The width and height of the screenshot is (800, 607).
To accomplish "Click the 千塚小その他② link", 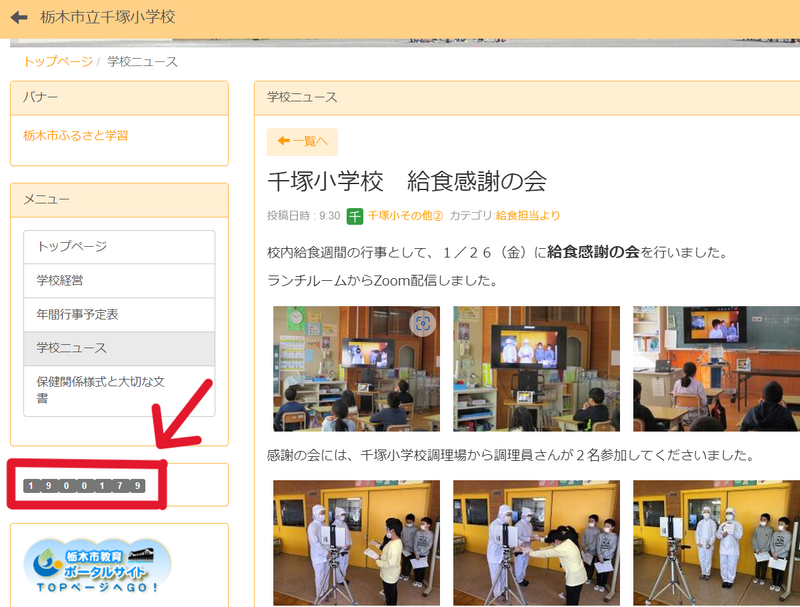I will pyautogui.click(x=405, y=215).
